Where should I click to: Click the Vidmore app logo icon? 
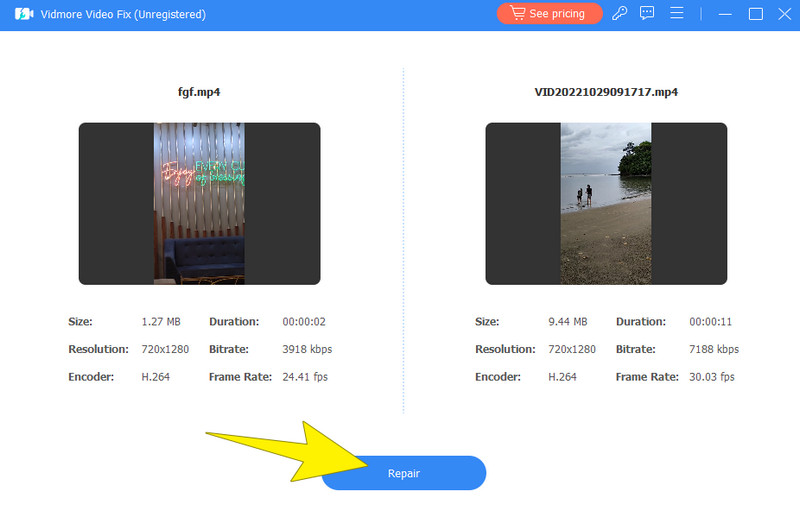click(x=23, y=14)
